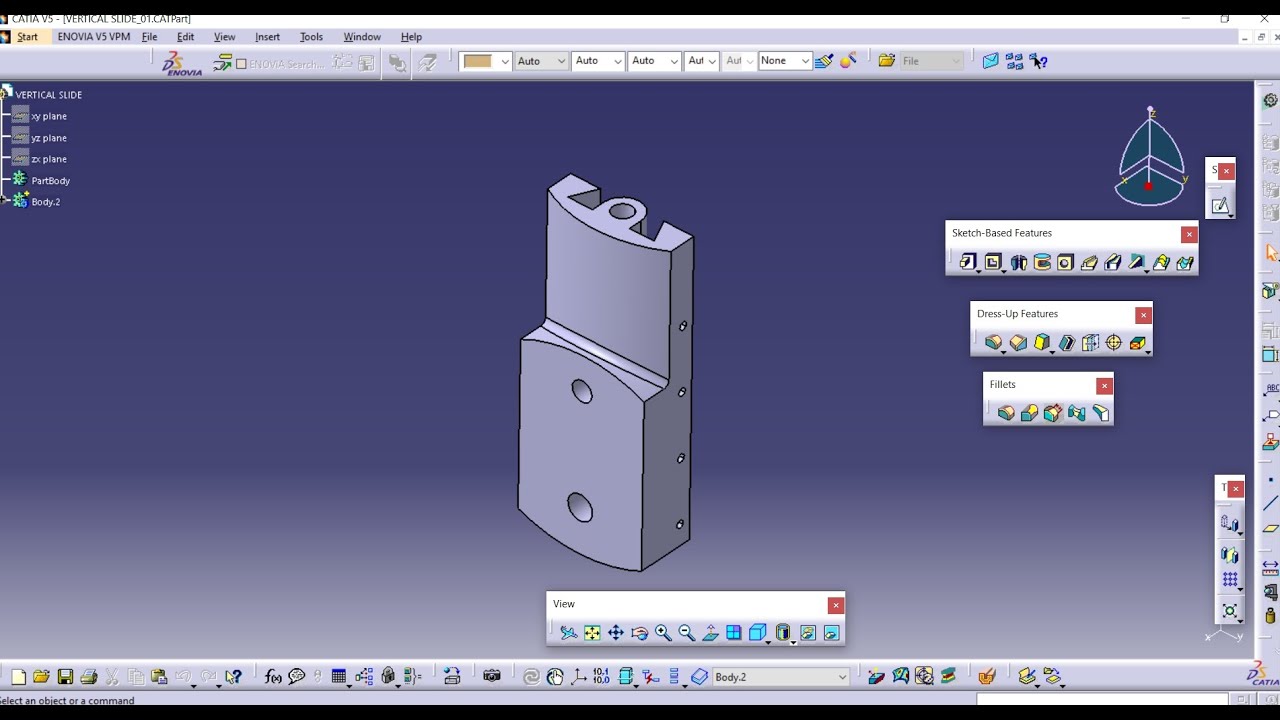Open the ENOVIA V5 VPM menu
Viewport: 1280px width, 720px height.
[x=94, y=37]
